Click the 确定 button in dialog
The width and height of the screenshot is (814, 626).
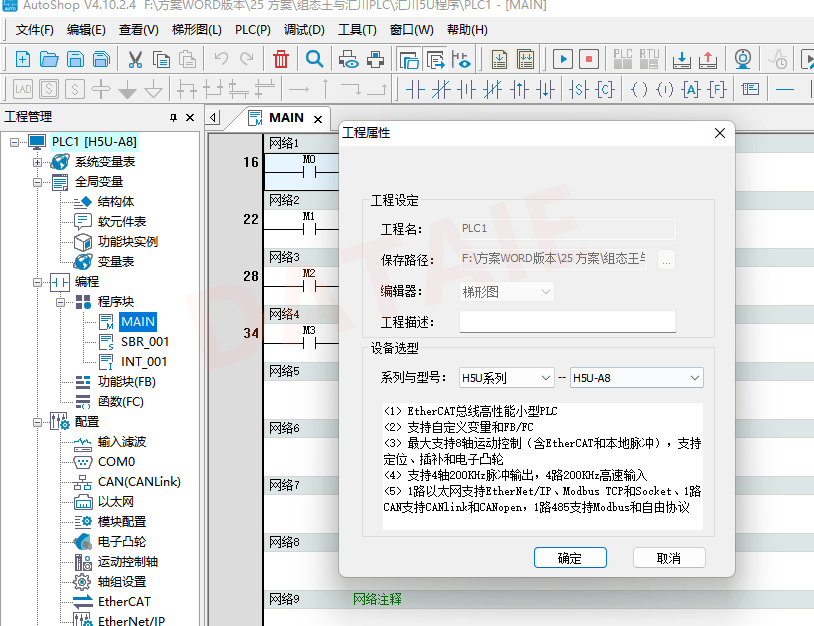click(x=570, y=558)
